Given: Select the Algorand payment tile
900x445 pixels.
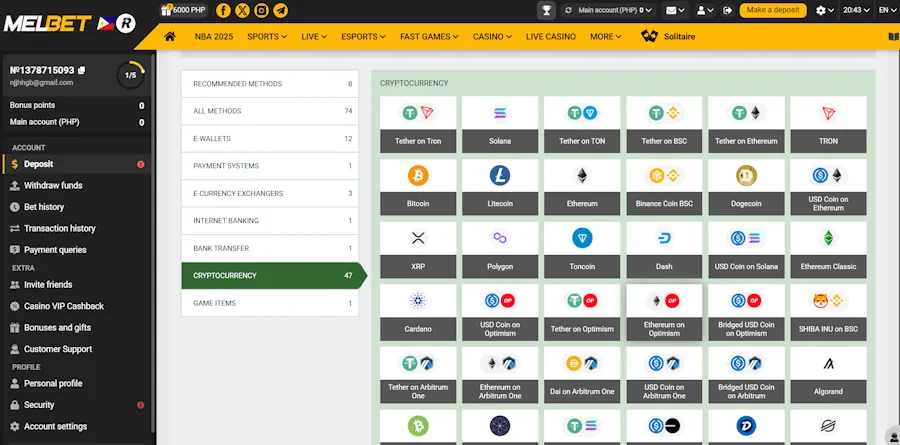Looking at the screenshot, I should [828, 375].
